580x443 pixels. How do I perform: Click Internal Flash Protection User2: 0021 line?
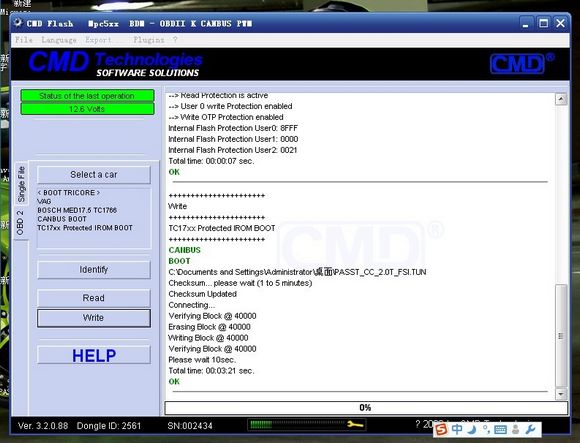click(233, 150)
